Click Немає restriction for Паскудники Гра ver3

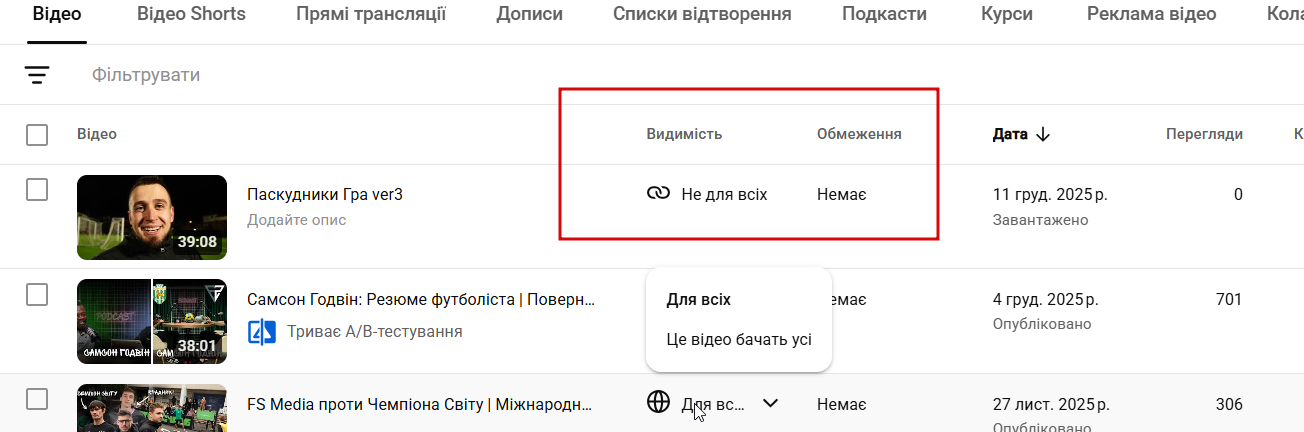tap(842, 194)
